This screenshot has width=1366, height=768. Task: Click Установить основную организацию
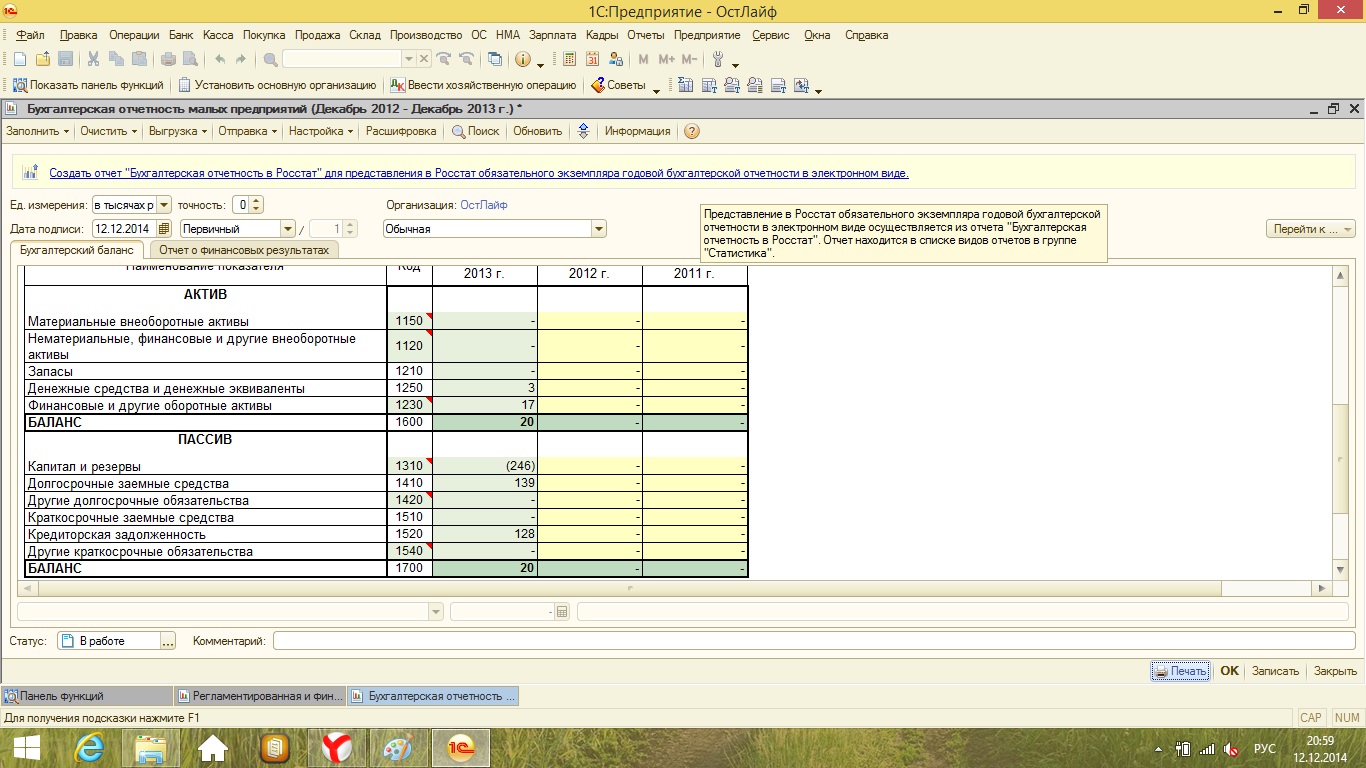click(x=277, y=86)
